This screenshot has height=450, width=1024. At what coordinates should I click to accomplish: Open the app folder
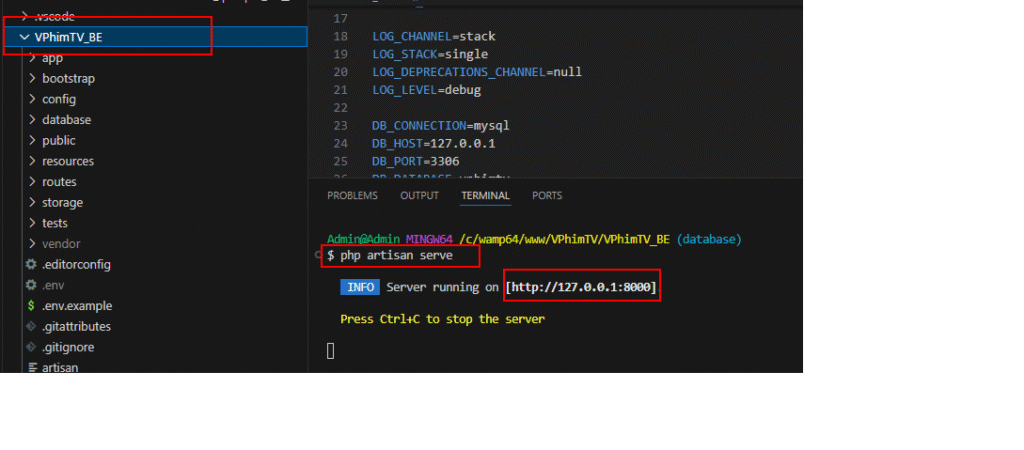tap(52, 58)
